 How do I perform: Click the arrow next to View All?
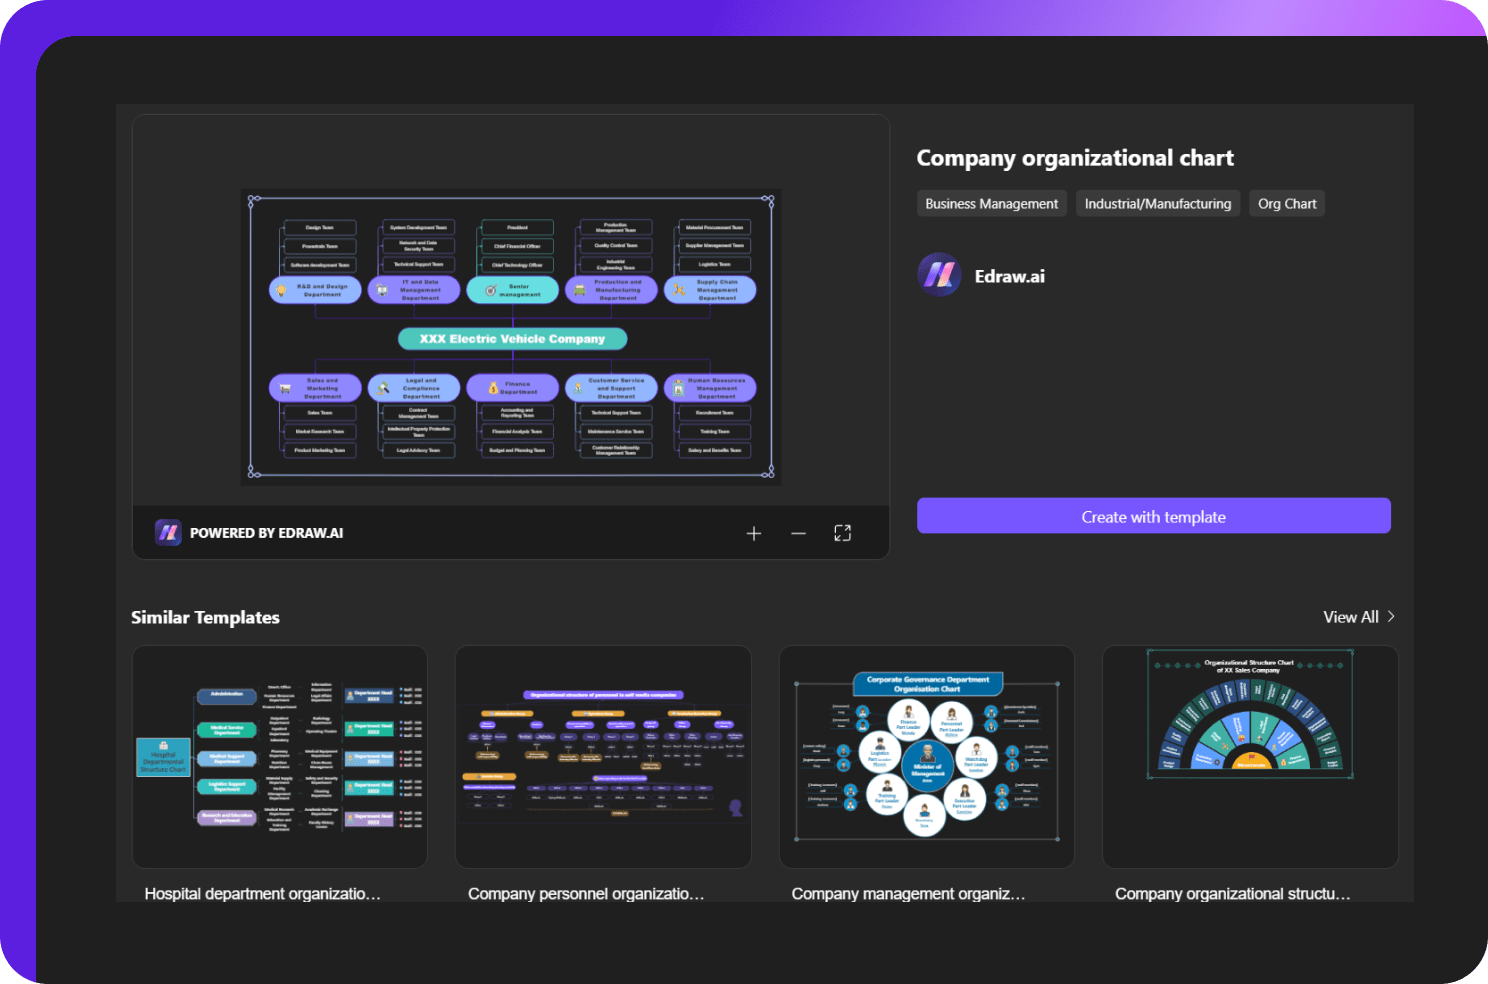[x=1391, y=616]
